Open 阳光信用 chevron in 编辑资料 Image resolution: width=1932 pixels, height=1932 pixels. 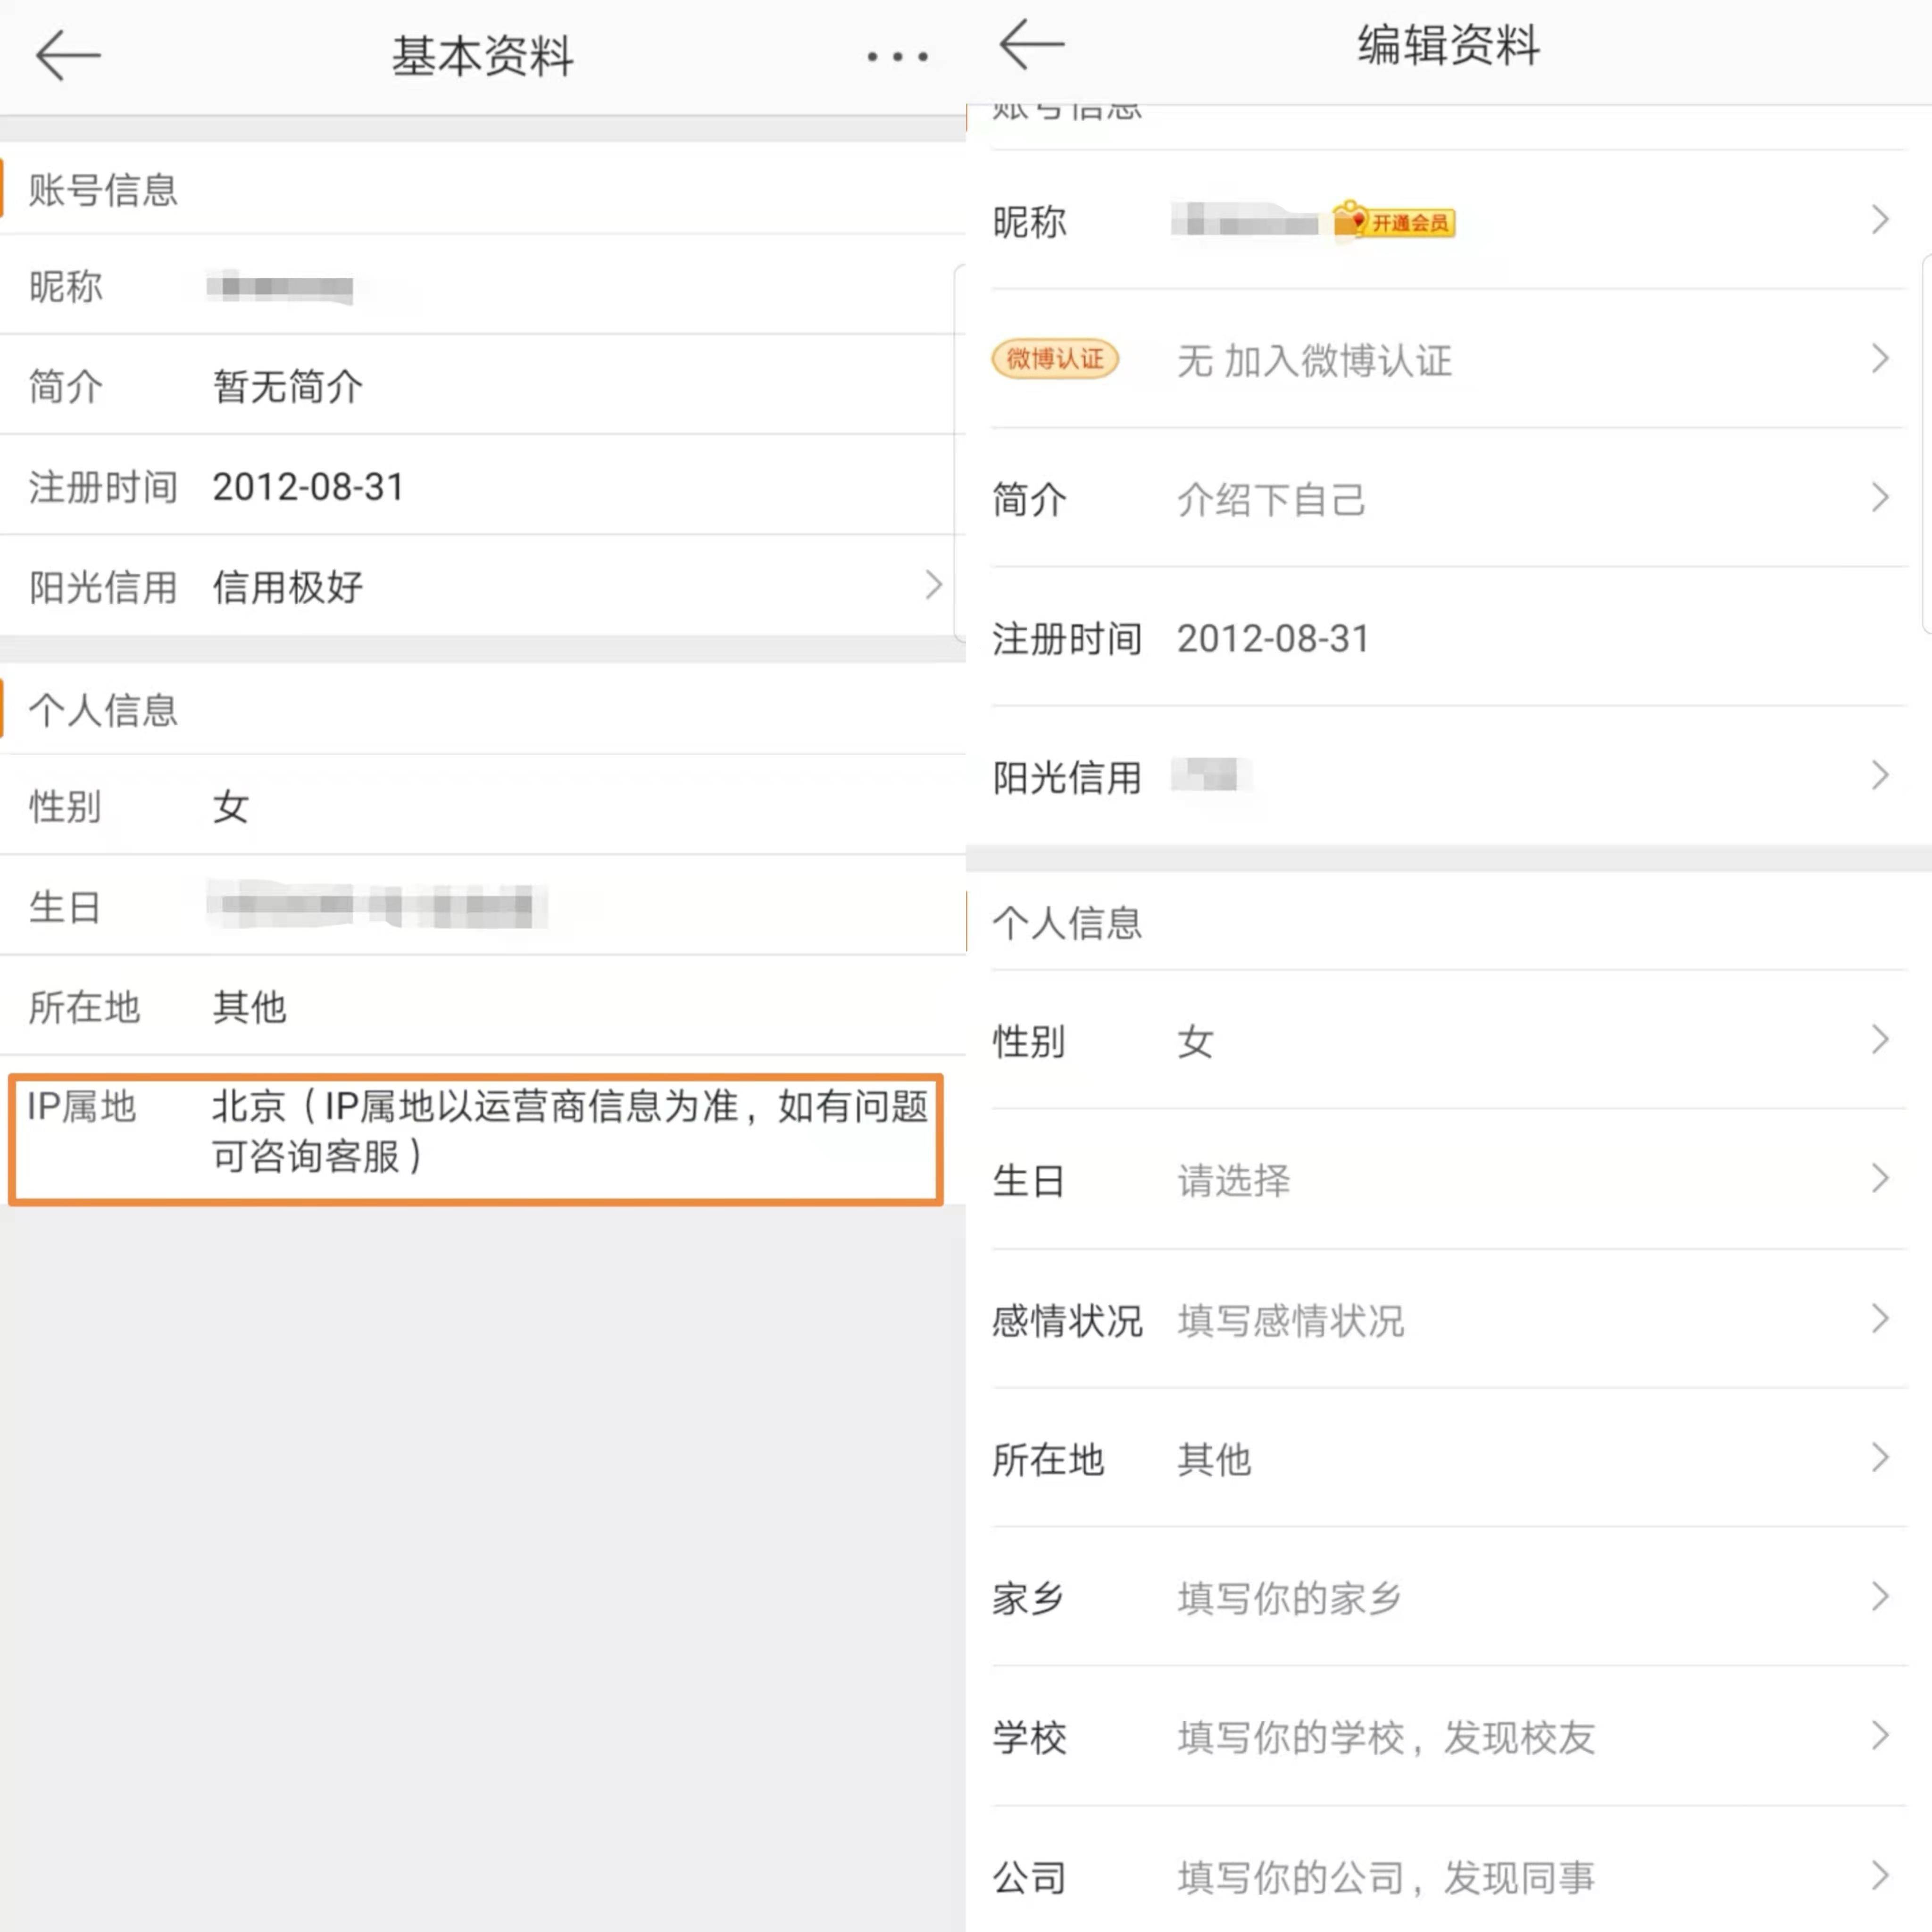pyautogui.click(x=1880, y=776)
